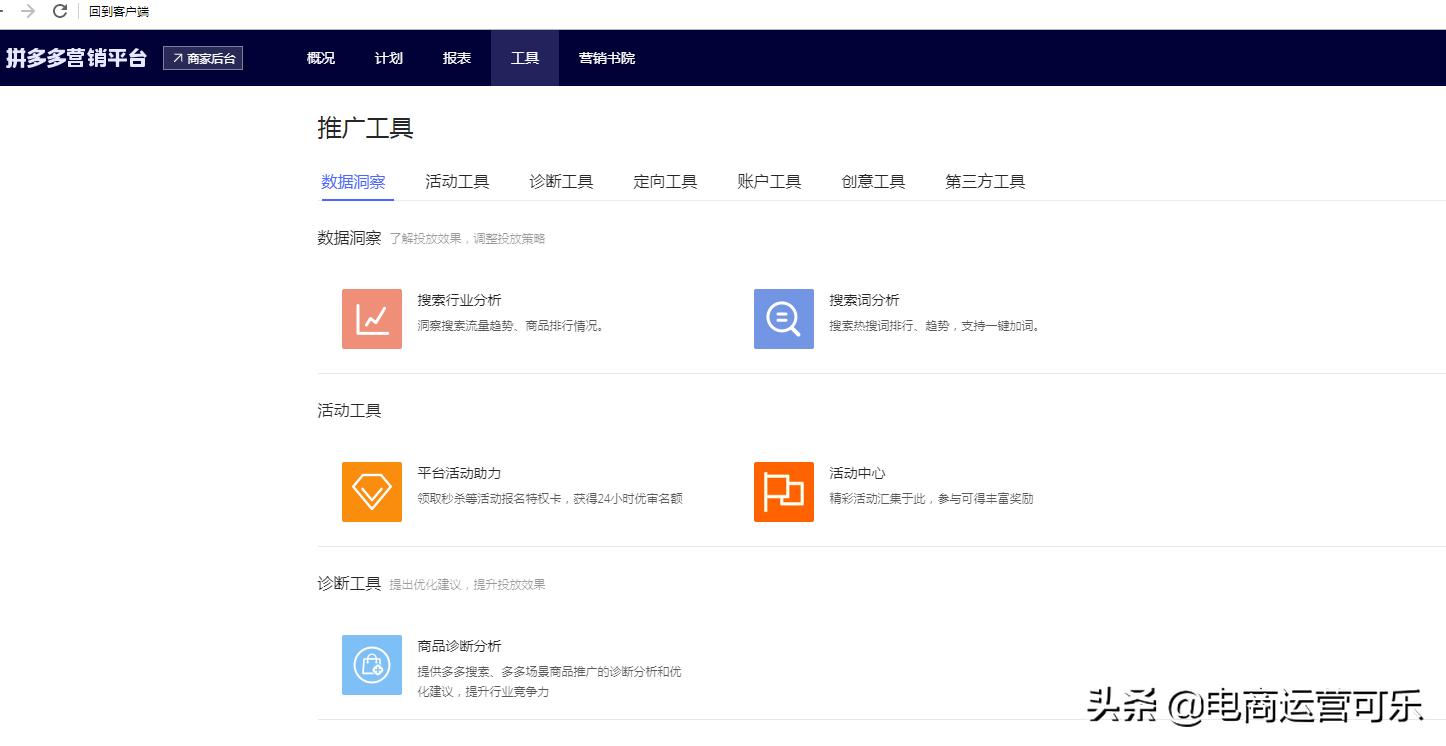Switch to the 第三方工具 tab
The width and height of the screenshot is (1446, 746).
pyautogui.click(x=983, y=181)
